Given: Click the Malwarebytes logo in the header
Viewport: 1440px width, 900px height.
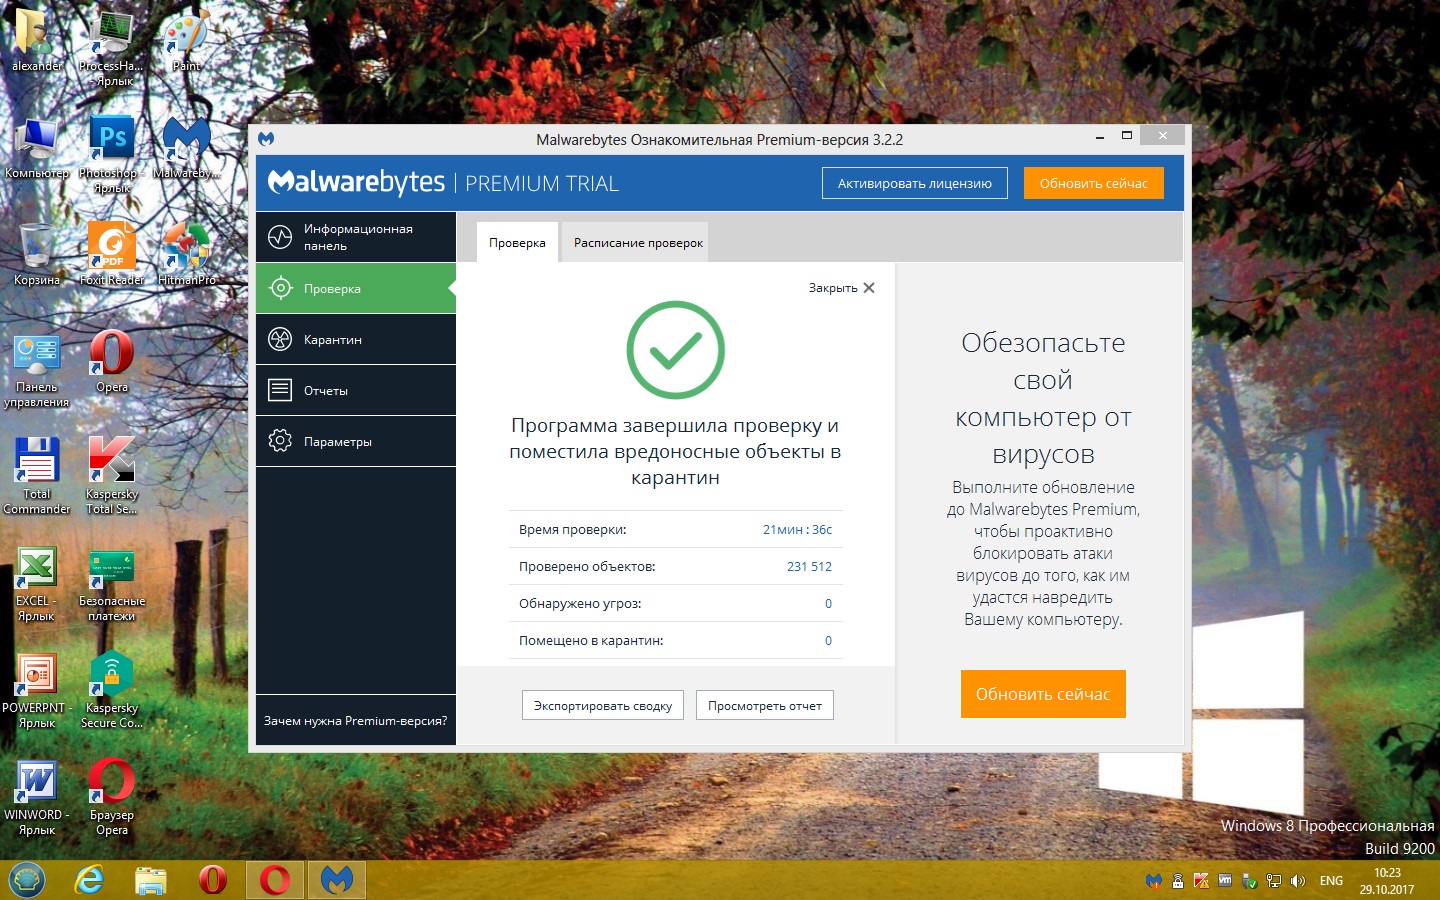Looking at the screenshot, I should click(x=356, y=182).
